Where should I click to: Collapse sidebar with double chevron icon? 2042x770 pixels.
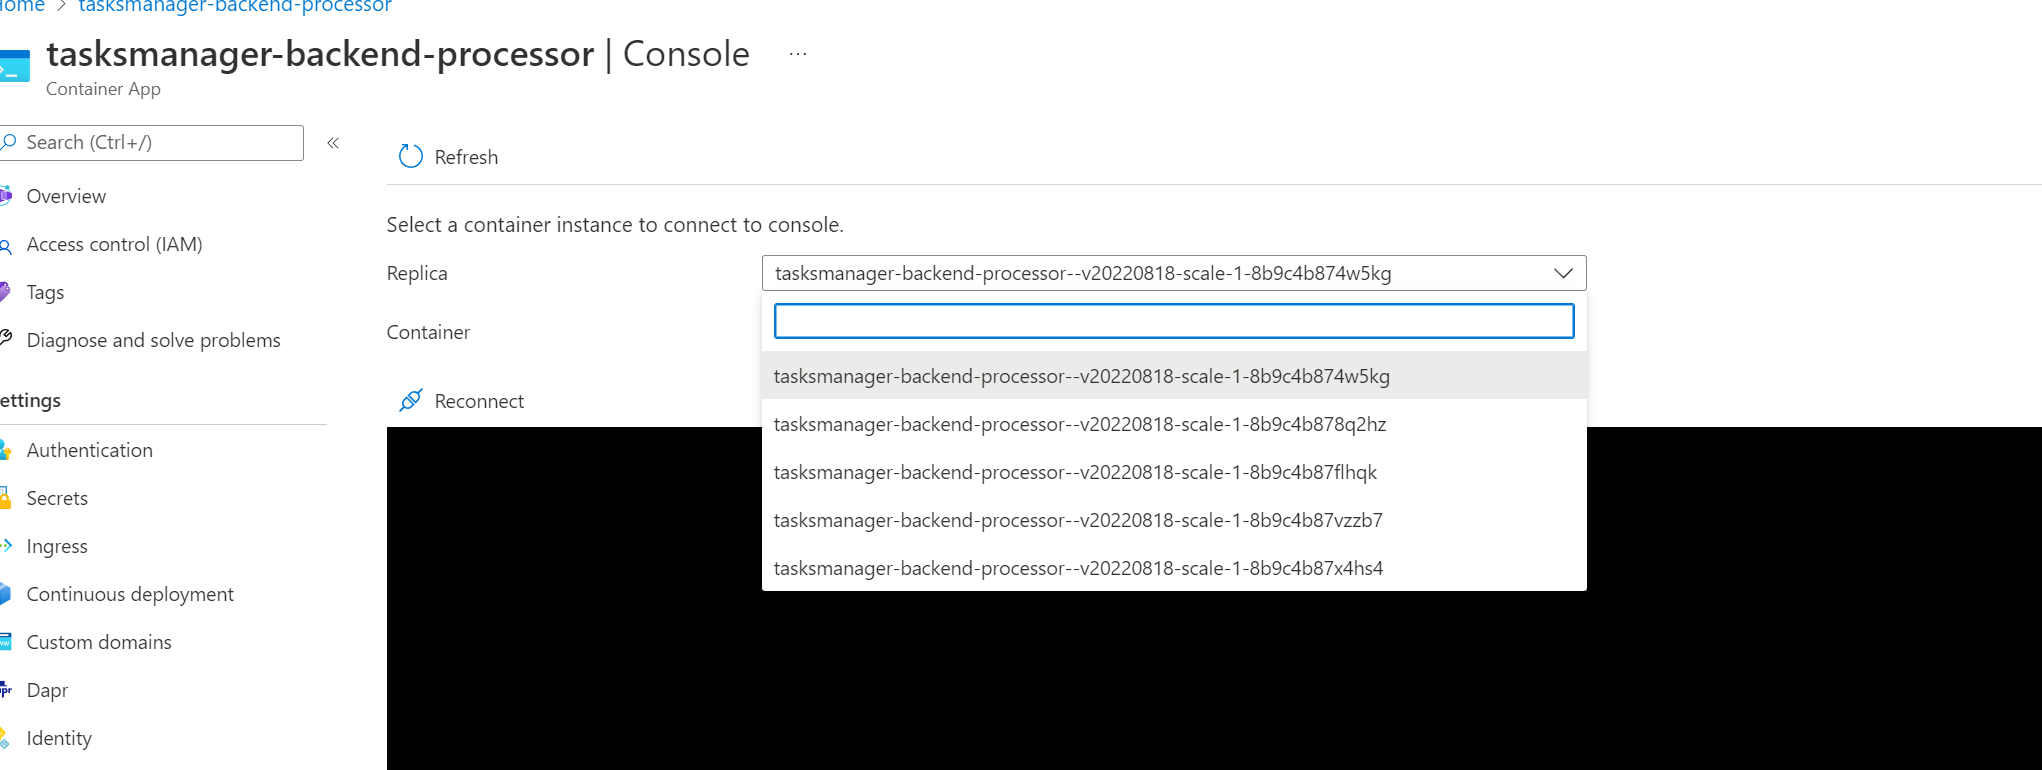point(333,143)
